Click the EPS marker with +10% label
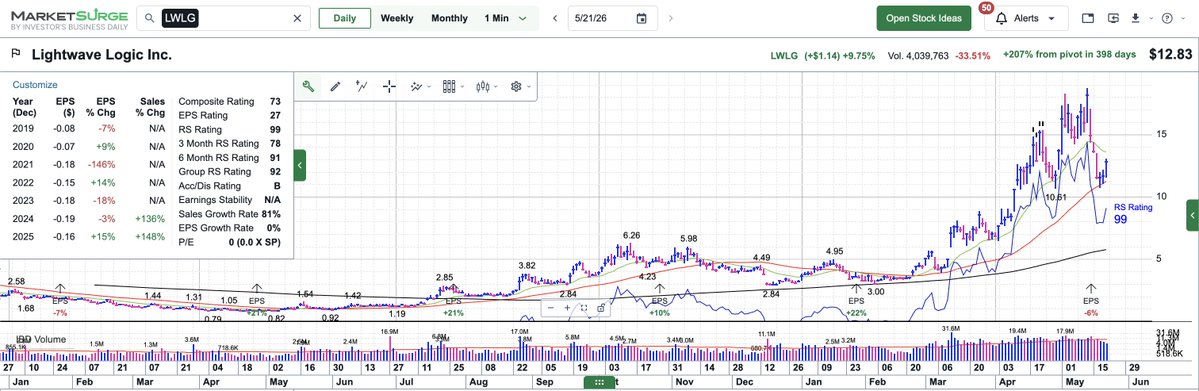Screen dimensions: 1199x391 [659, 299]
